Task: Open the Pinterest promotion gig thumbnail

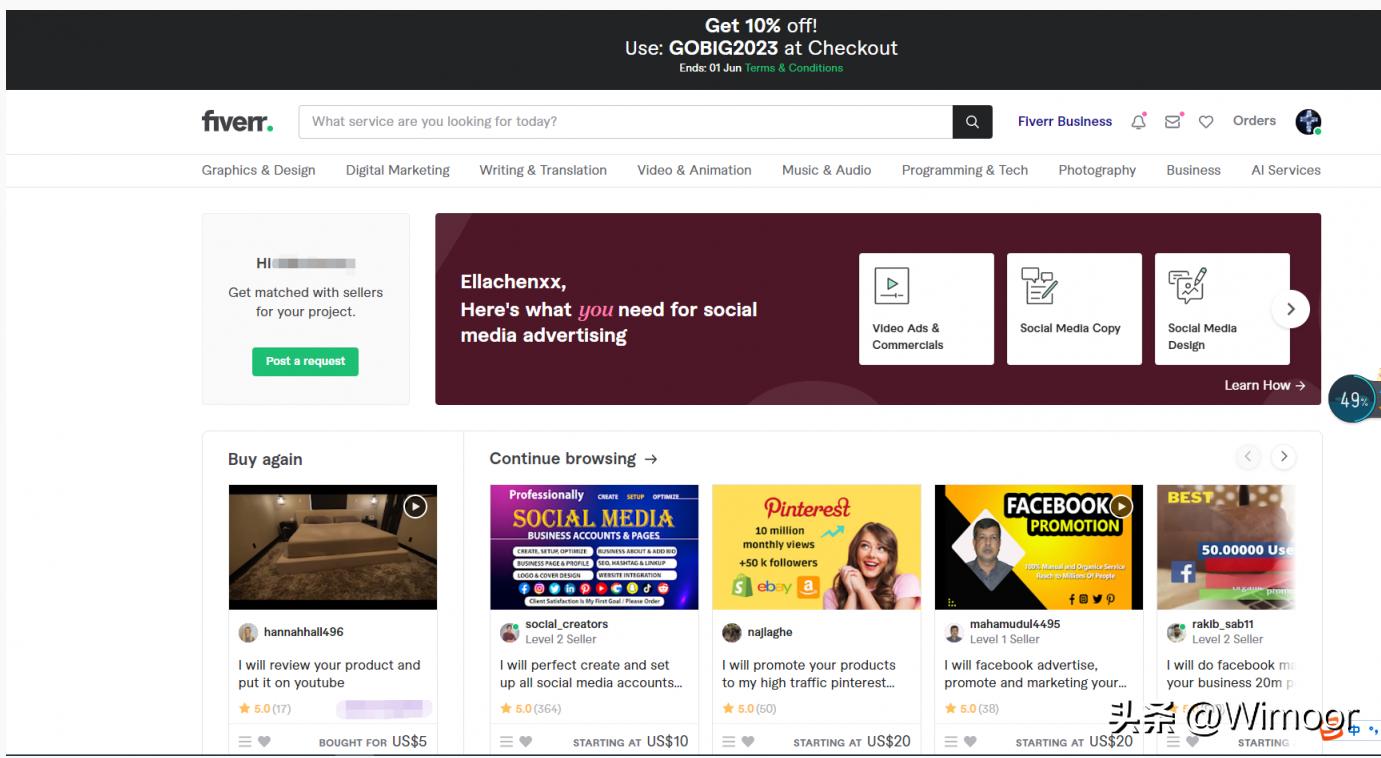Action: coord(816,547)
